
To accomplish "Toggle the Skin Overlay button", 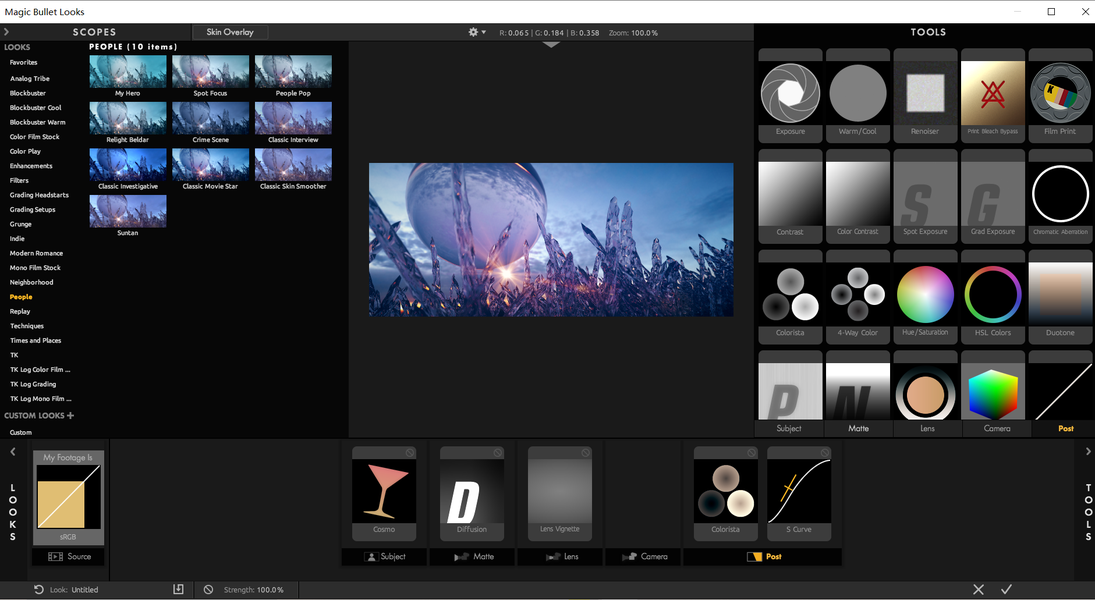I will point(230,32).
